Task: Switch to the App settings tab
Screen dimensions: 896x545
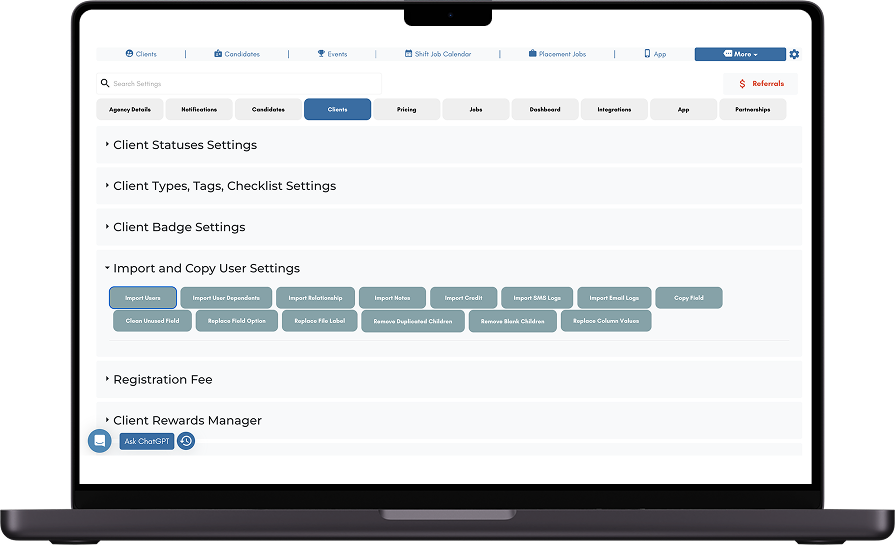Action: pyautogui.click(x=683, y=109)
